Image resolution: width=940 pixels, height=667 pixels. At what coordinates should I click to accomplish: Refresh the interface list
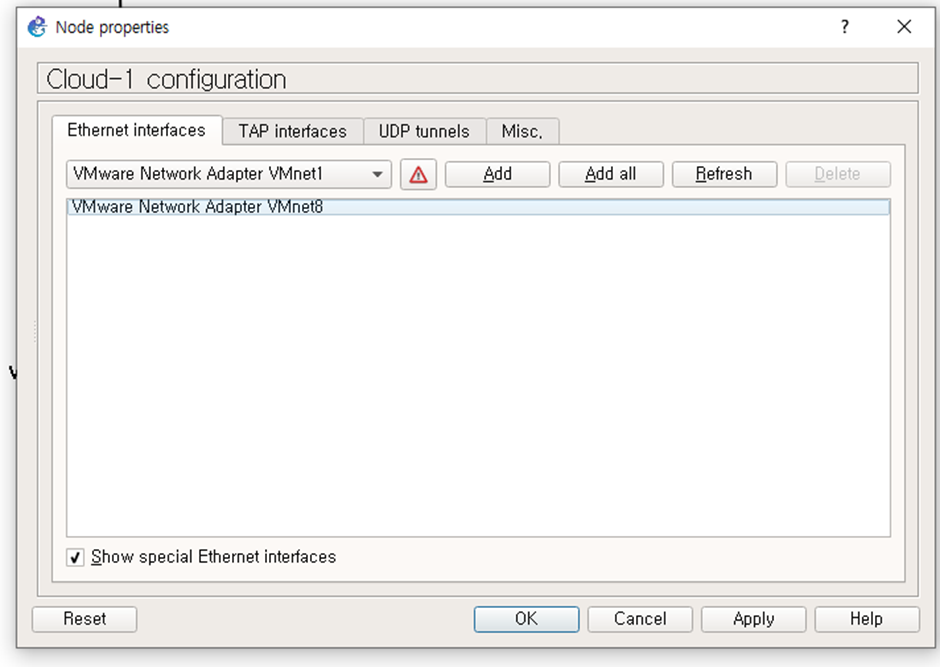point(724,174)
